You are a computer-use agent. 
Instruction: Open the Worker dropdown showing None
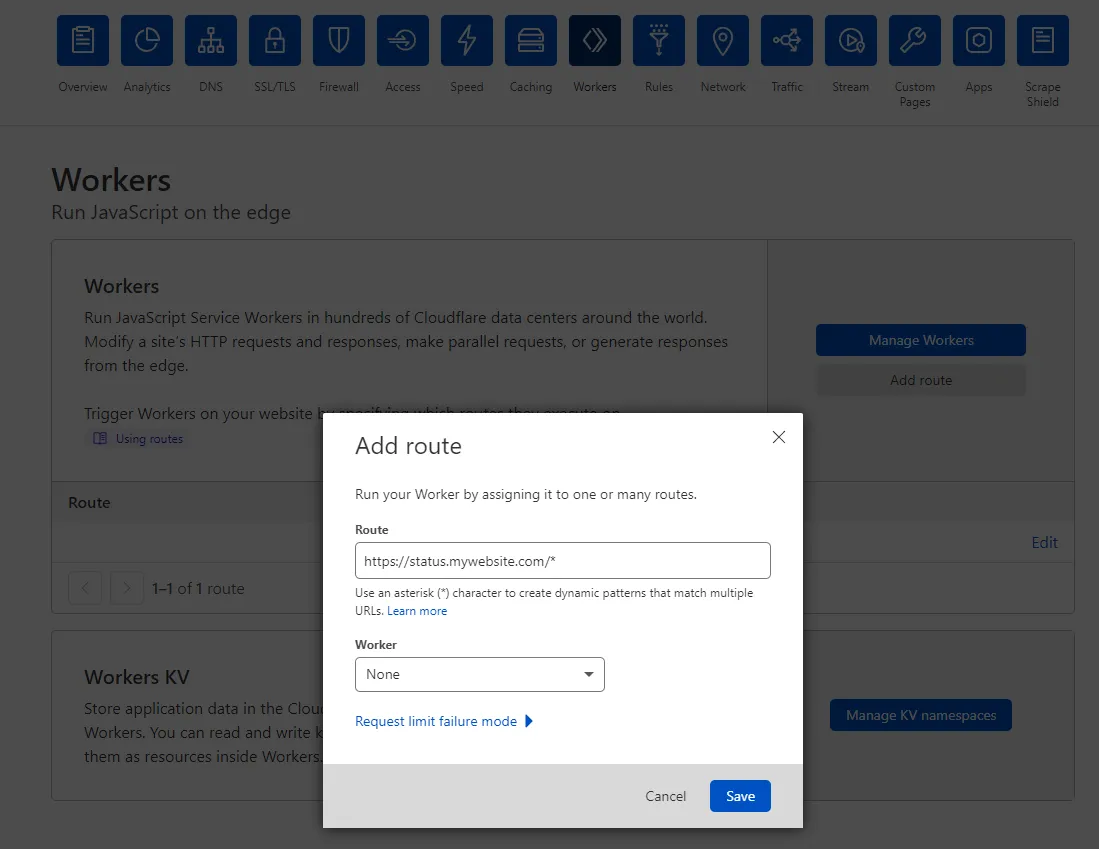coord(479,674)
